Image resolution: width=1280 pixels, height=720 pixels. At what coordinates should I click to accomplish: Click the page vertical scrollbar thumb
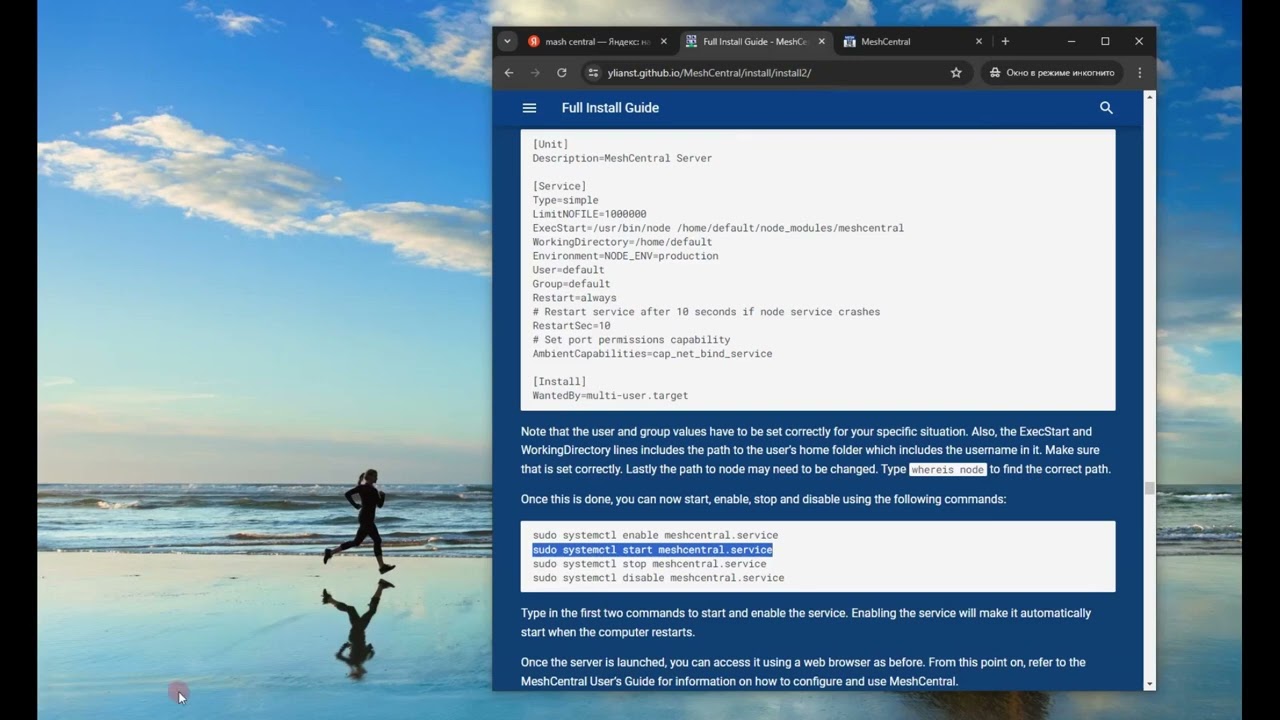tap(1150, 488)
